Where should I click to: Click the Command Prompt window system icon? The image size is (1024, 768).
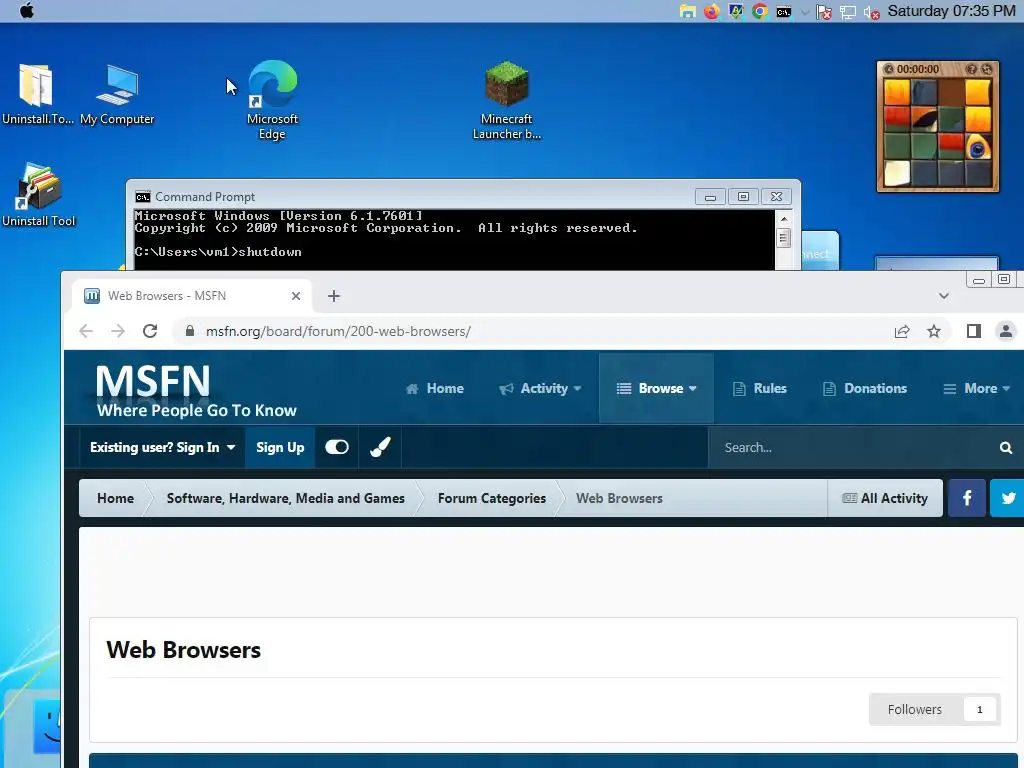tap(142, 197)
